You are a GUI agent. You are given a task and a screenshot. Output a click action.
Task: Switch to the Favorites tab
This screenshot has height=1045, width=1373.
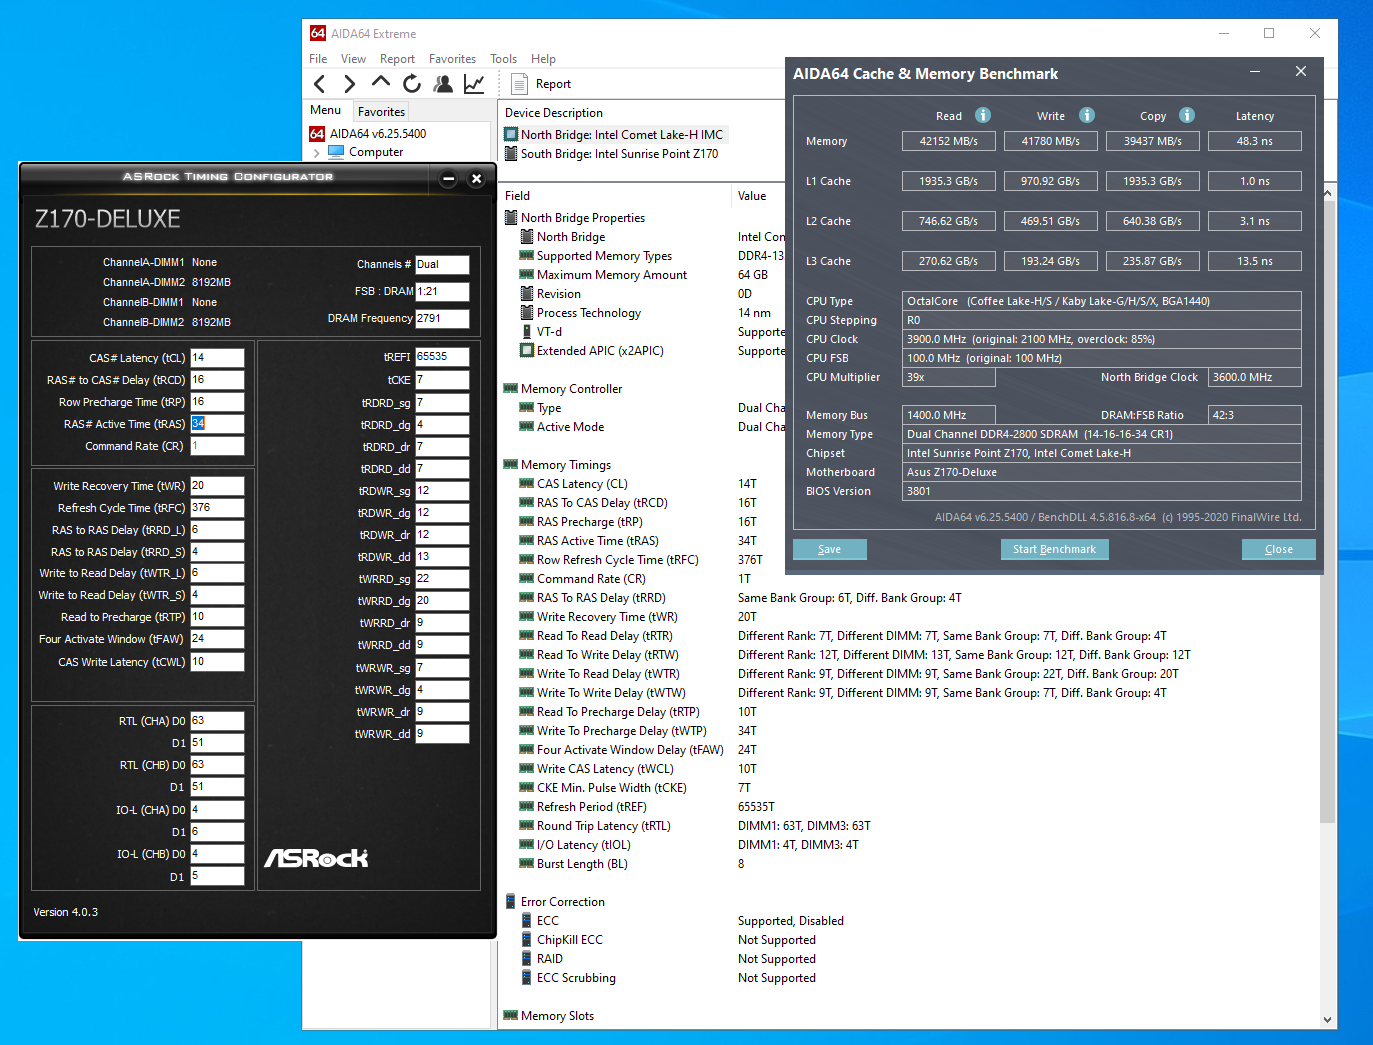pos(381,112)
